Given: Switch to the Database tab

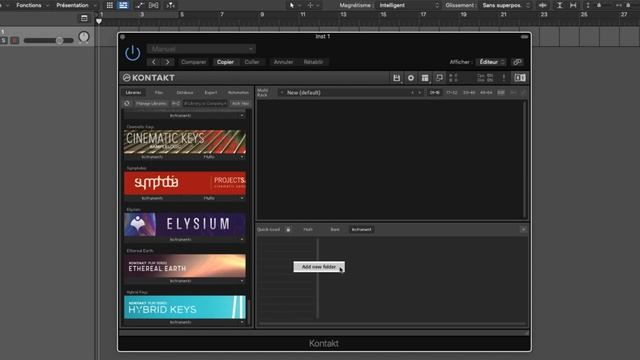Looking at the screenshot, I should tap(184, 93).
